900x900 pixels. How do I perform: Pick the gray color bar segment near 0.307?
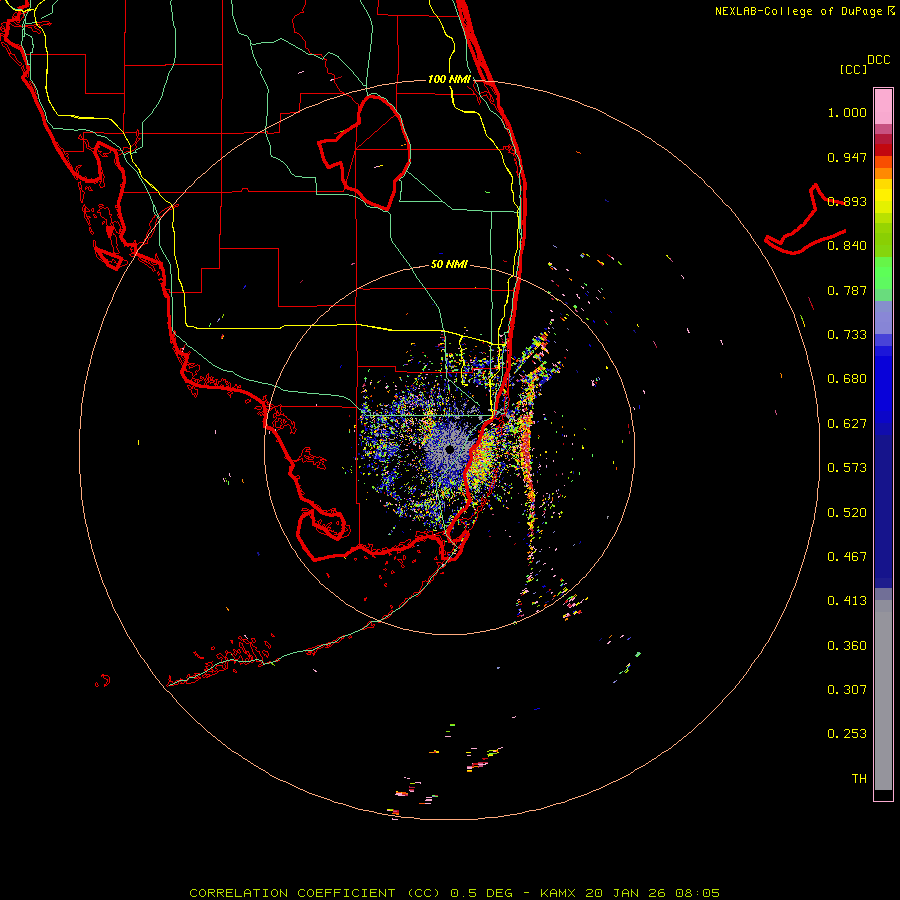pyautogui.click(x=883, y=700)
